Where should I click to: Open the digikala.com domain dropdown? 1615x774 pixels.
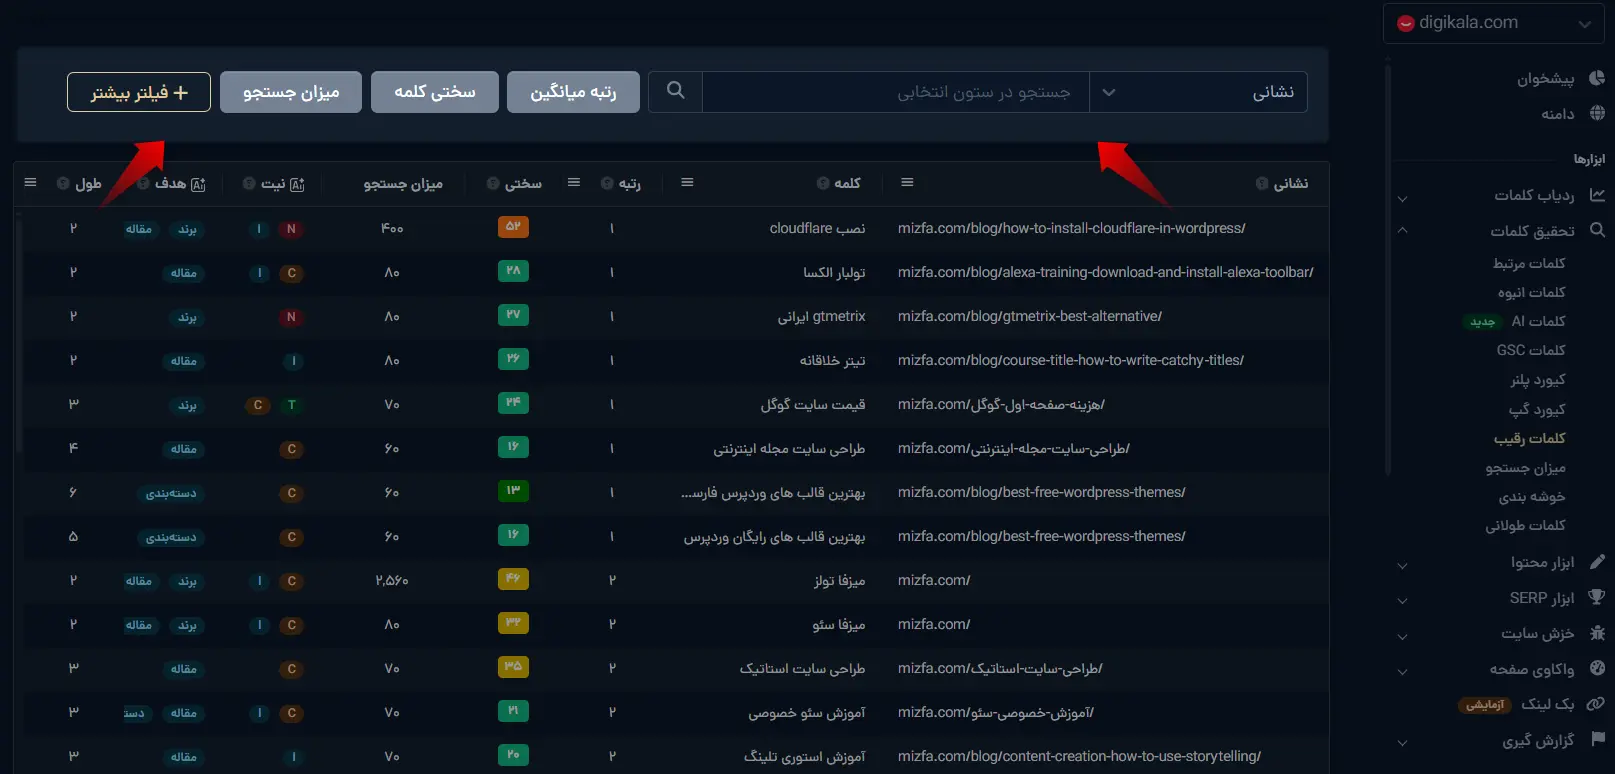point(1493,23)
